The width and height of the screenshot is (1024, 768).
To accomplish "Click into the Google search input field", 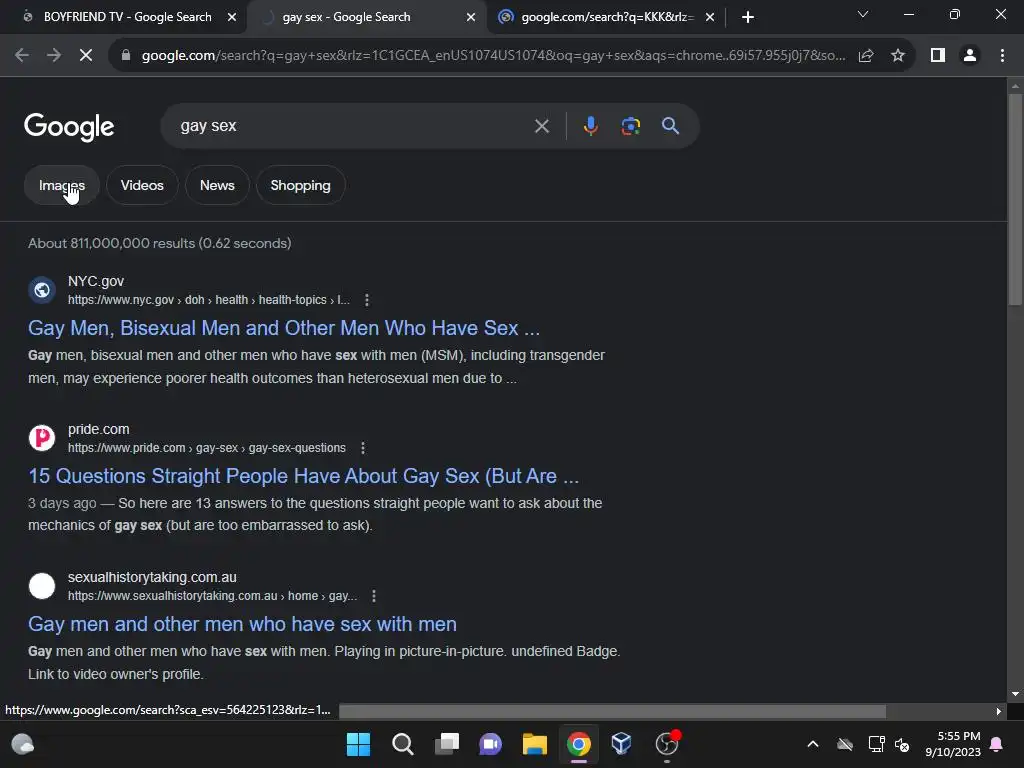I will pyautogui.click(x=353, y=126).
